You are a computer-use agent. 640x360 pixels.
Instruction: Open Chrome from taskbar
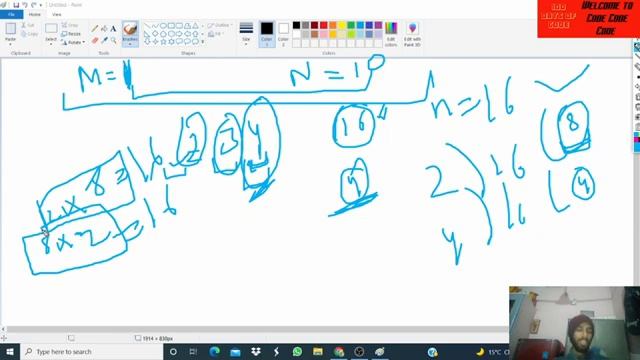[x=339, y=351]
